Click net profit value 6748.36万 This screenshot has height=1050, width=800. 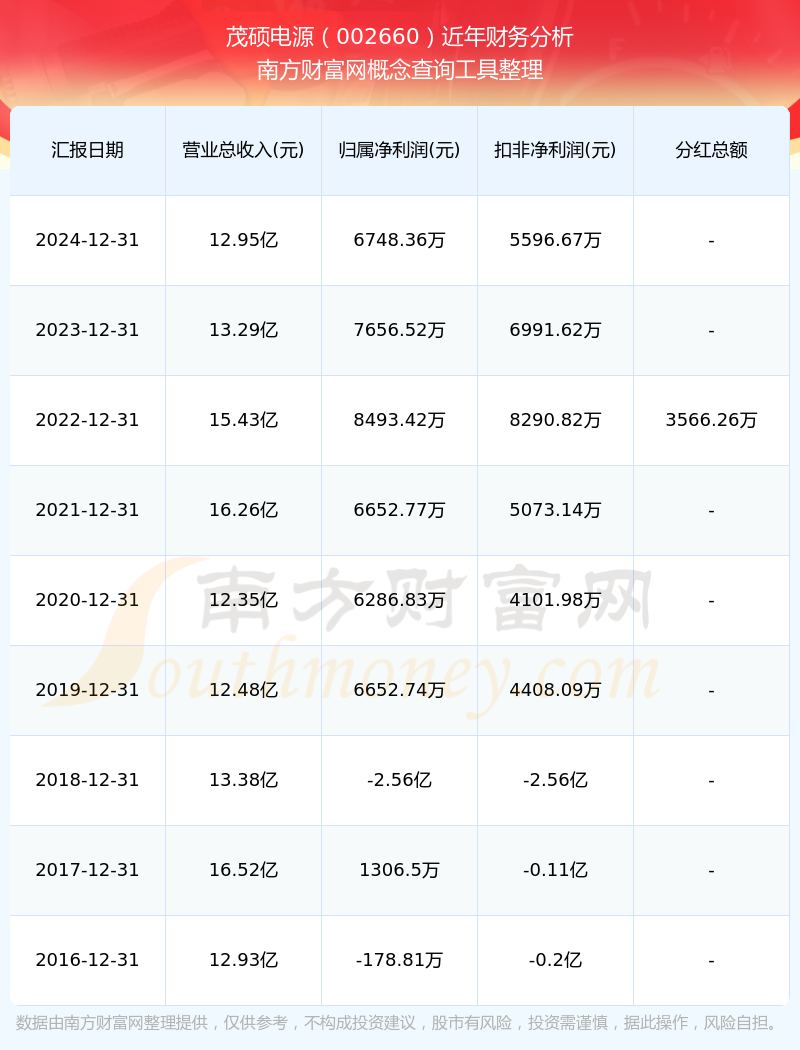click(400, 240)
